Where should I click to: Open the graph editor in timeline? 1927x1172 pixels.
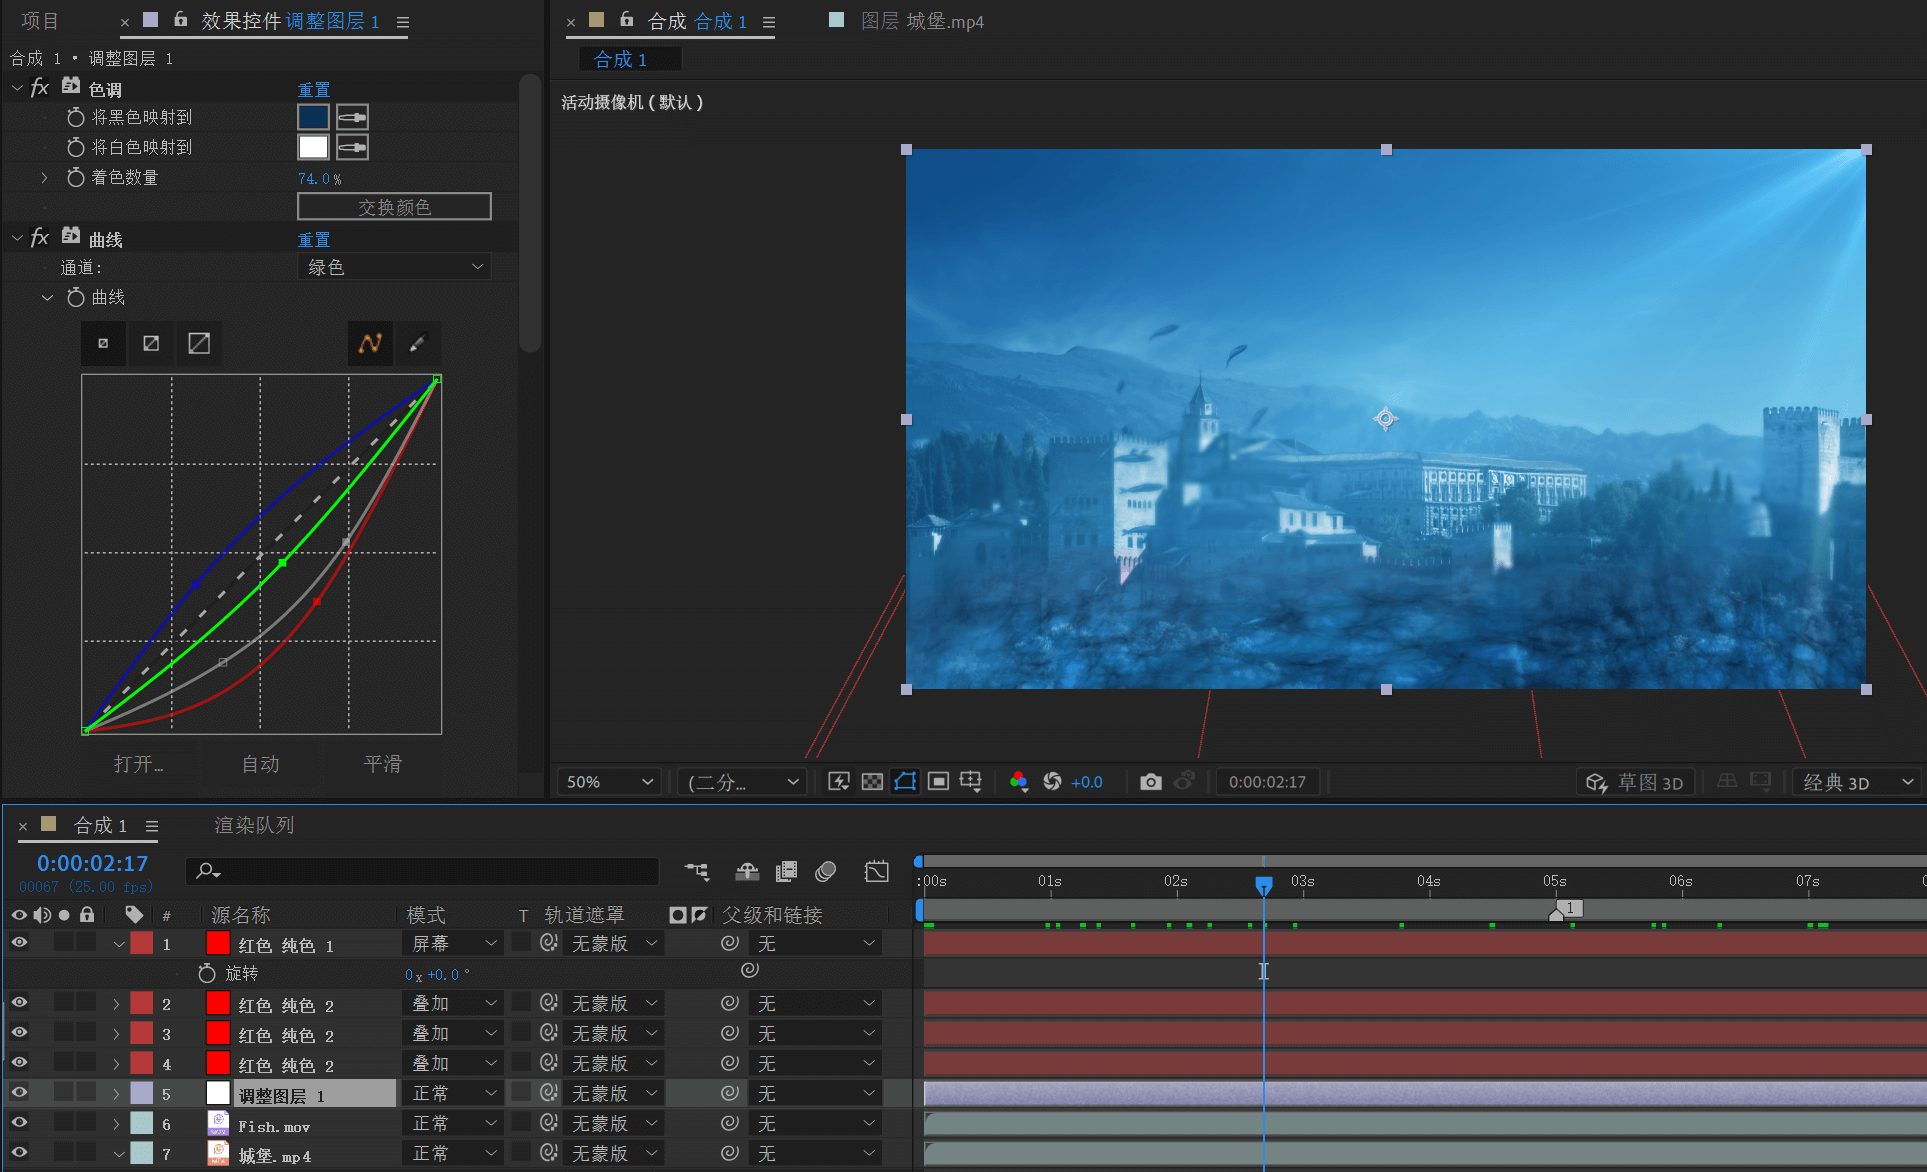click(876, 871)
